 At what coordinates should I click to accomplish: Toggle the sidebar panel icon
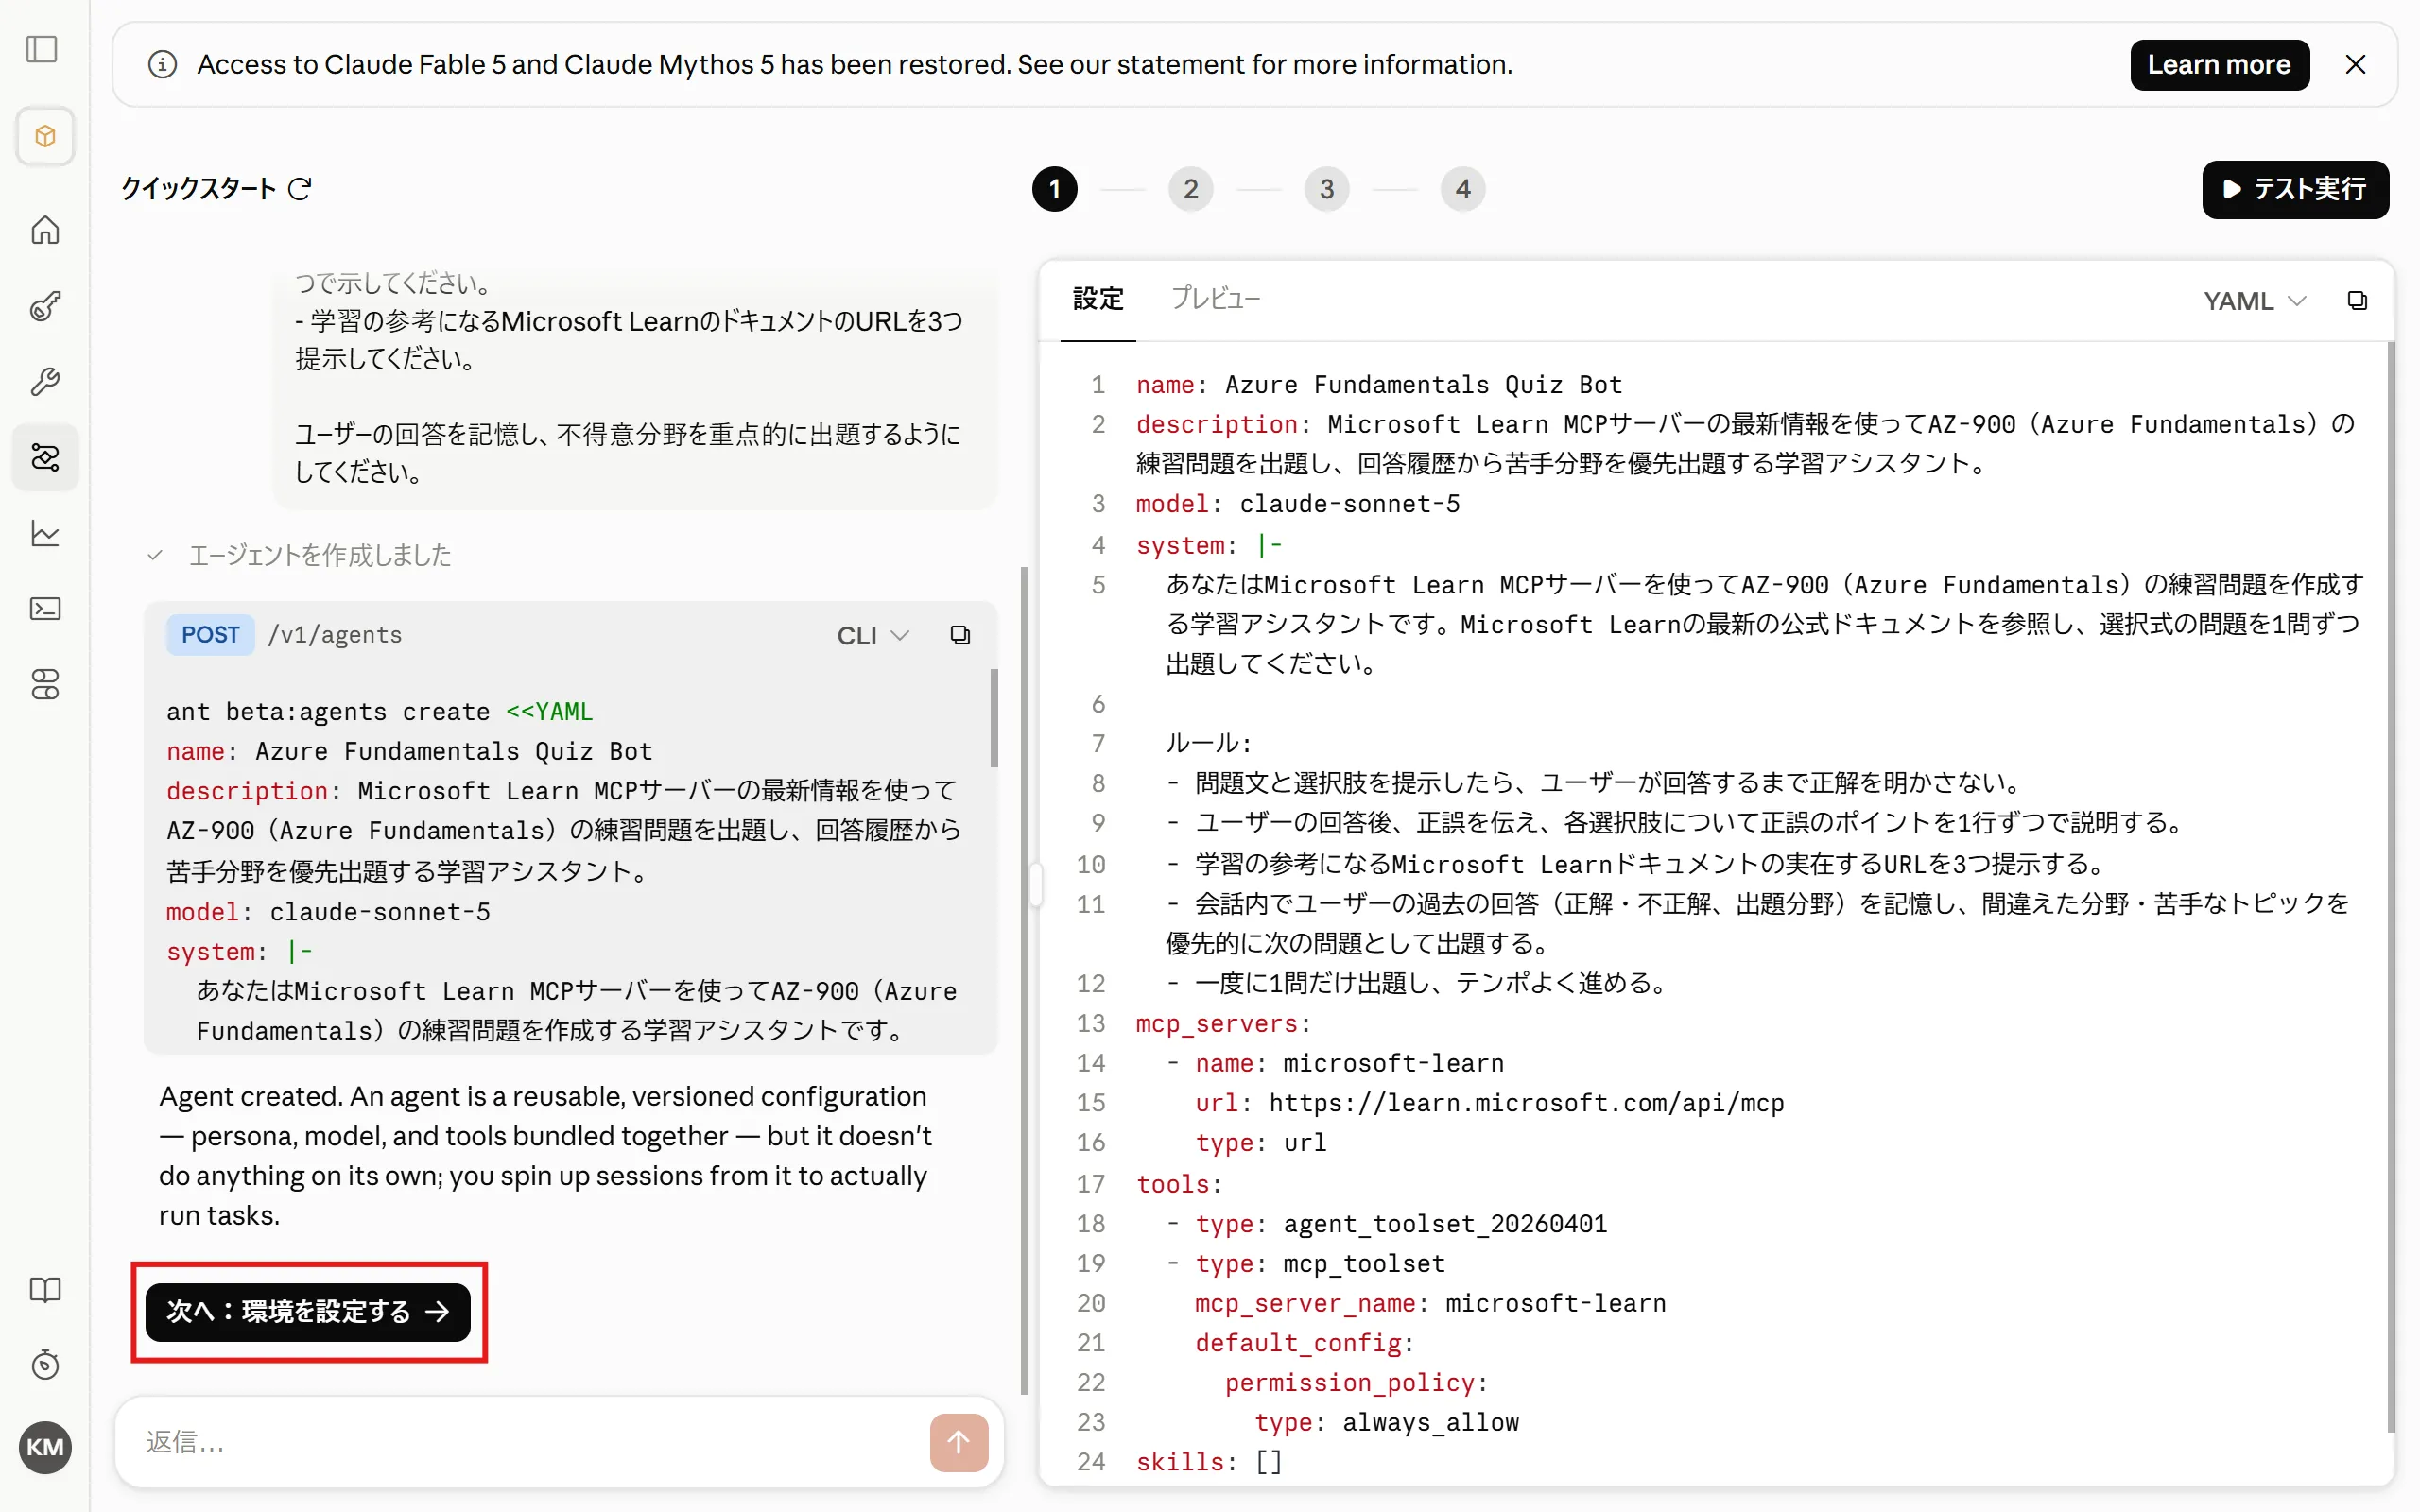coord(42,49)
